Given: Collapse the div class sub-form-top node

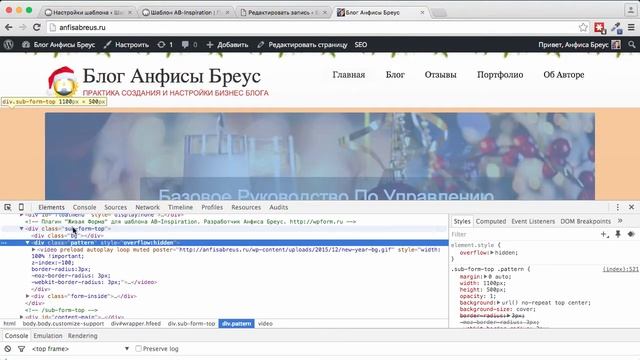Looking at the screenshot, I should pyautogui.click(x=21, y=229).
